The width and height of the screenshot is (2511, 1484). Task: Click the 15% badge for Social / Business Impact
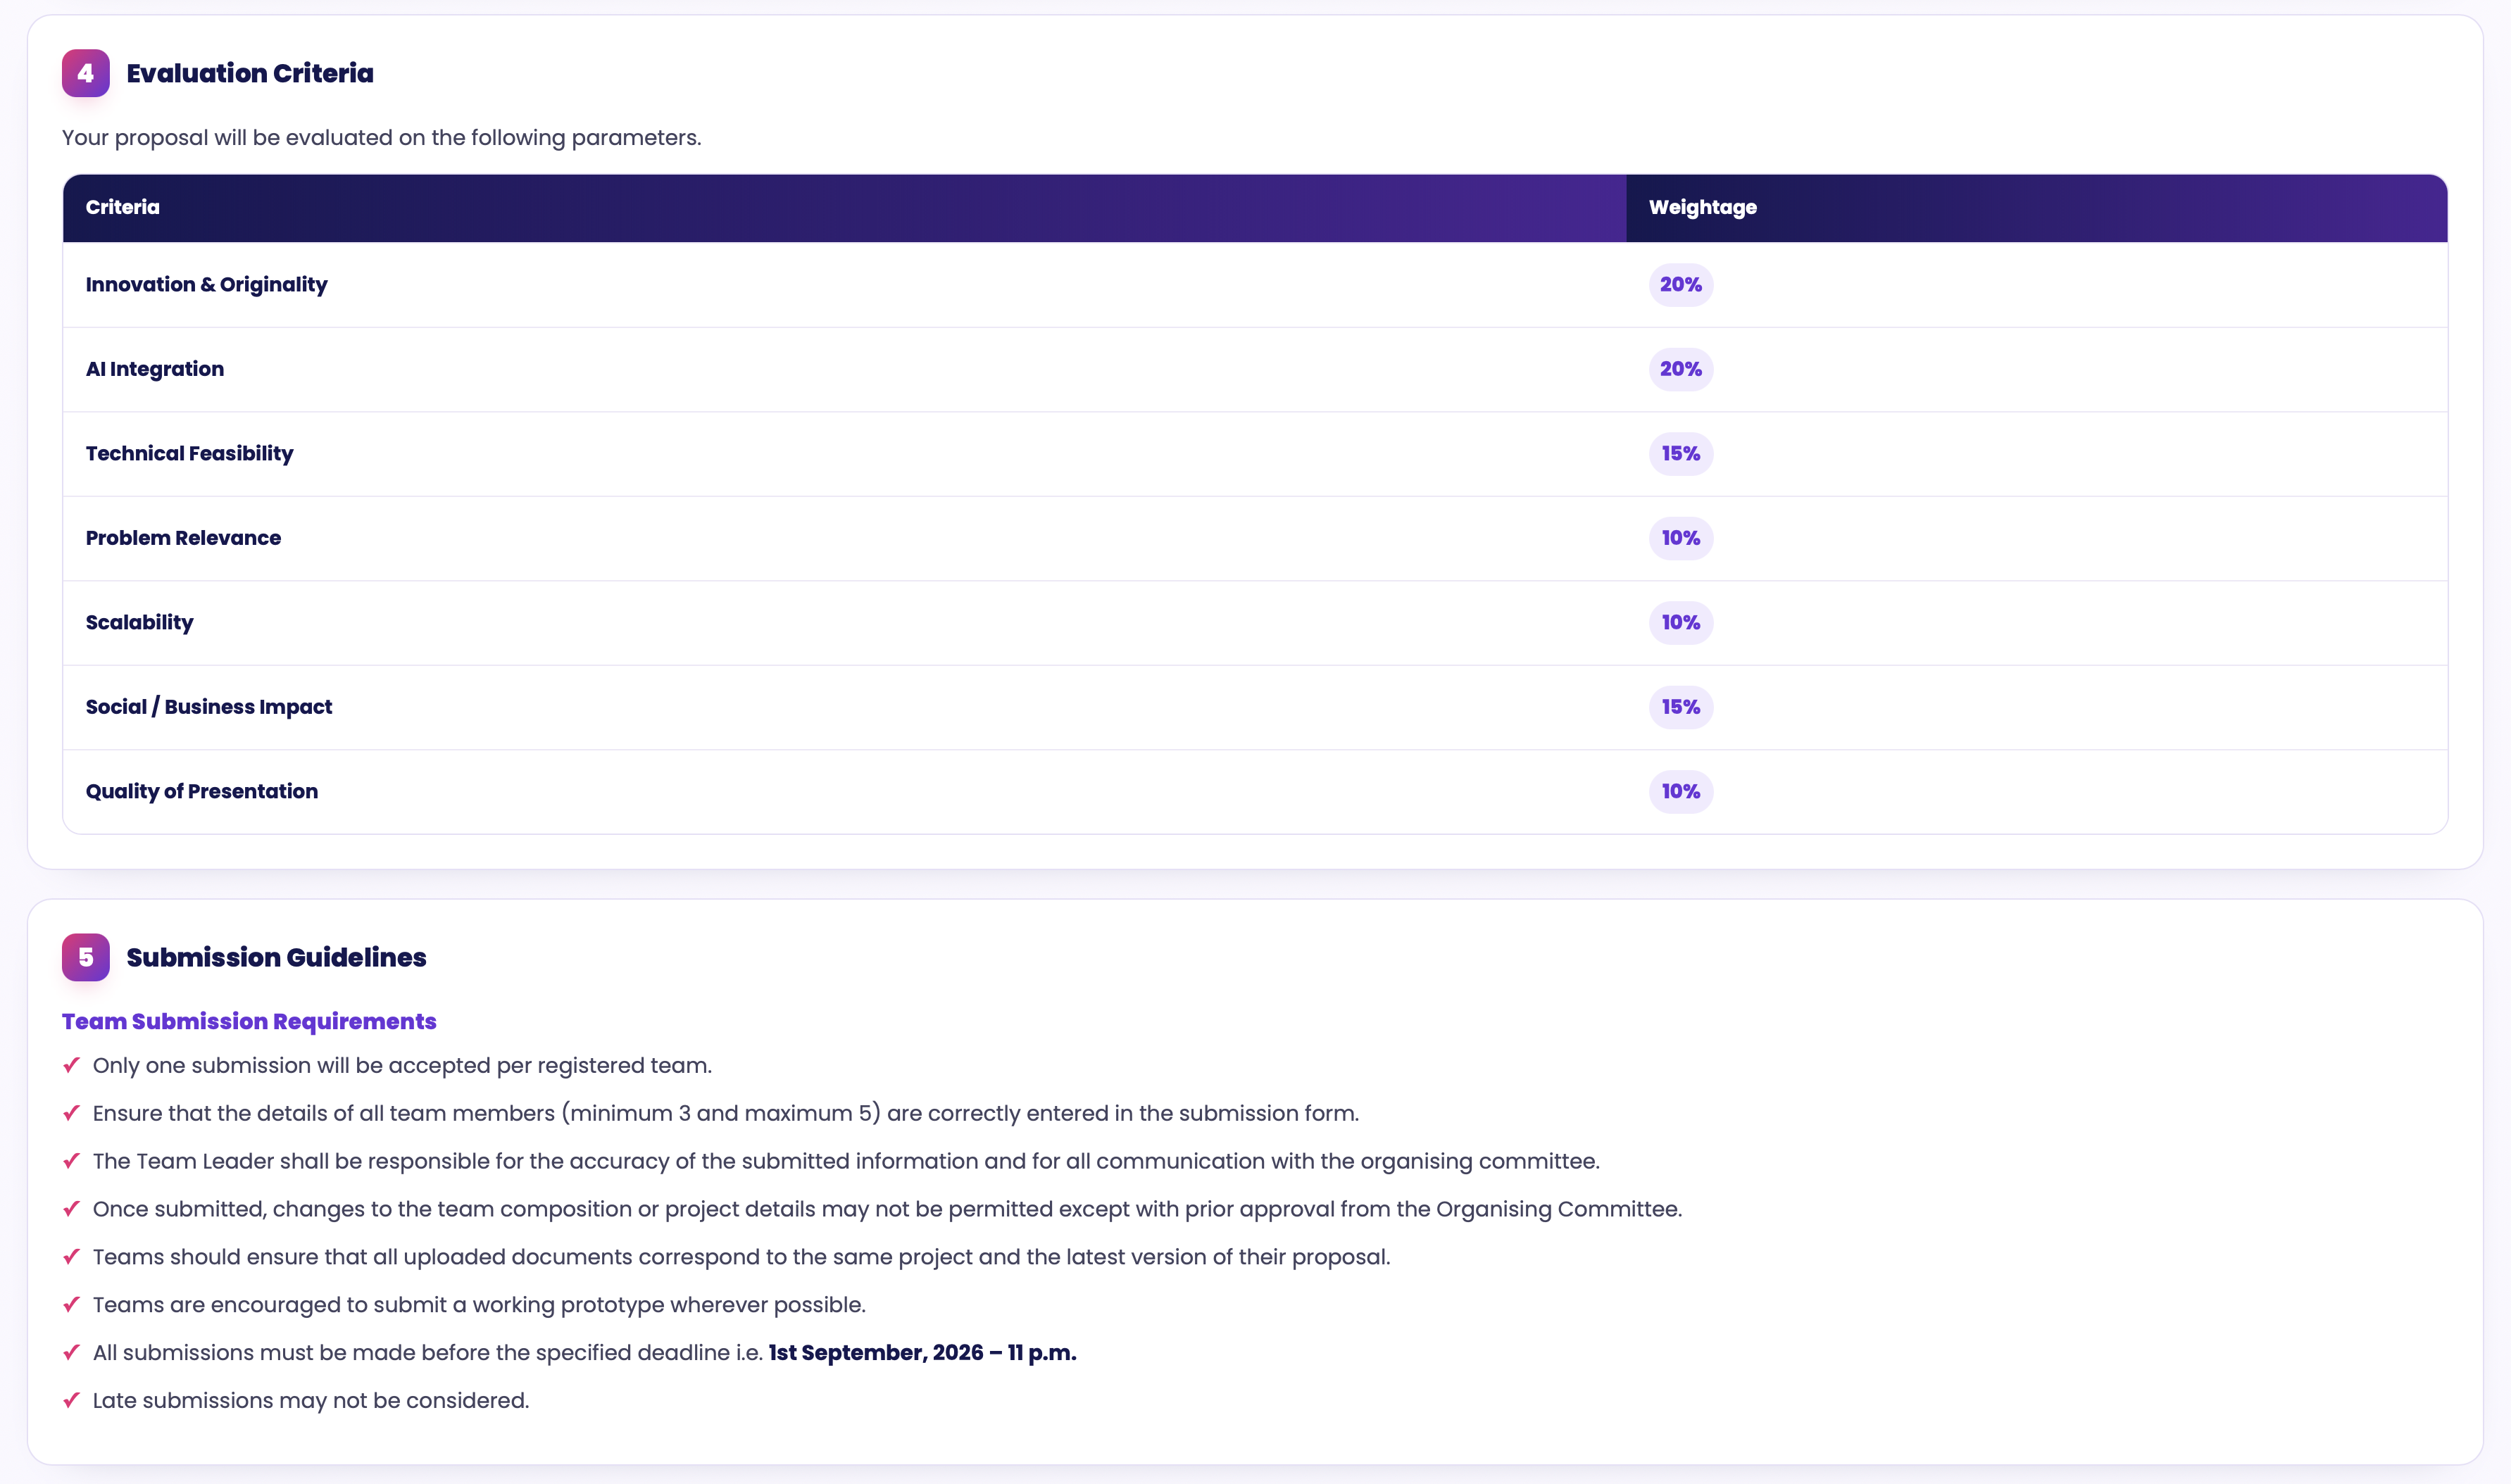(1680, 707)
